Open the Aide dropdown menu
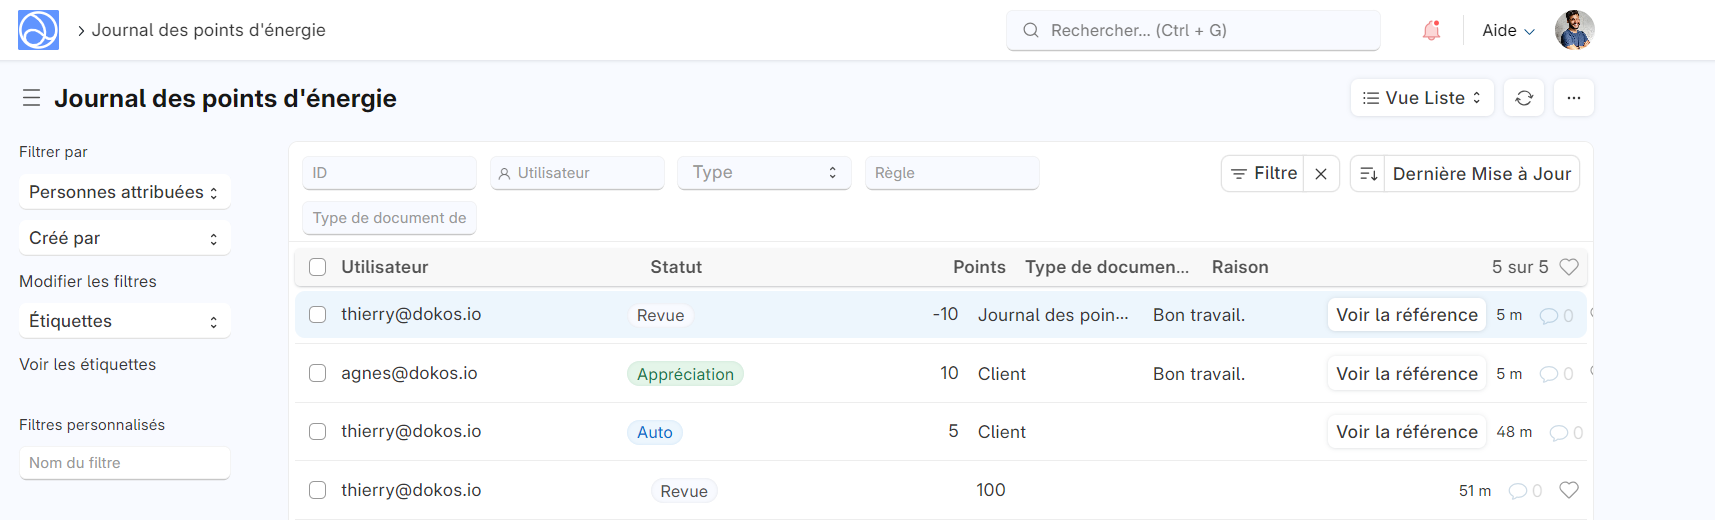Image resolution: width=1715 pixels, height=520 pixels. click(1508, 30)
